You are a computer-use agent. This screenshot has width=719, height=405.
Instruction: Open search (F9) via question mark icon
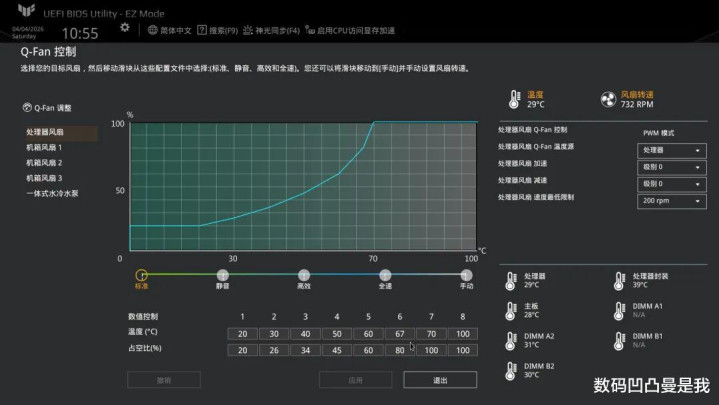point(203,30)
